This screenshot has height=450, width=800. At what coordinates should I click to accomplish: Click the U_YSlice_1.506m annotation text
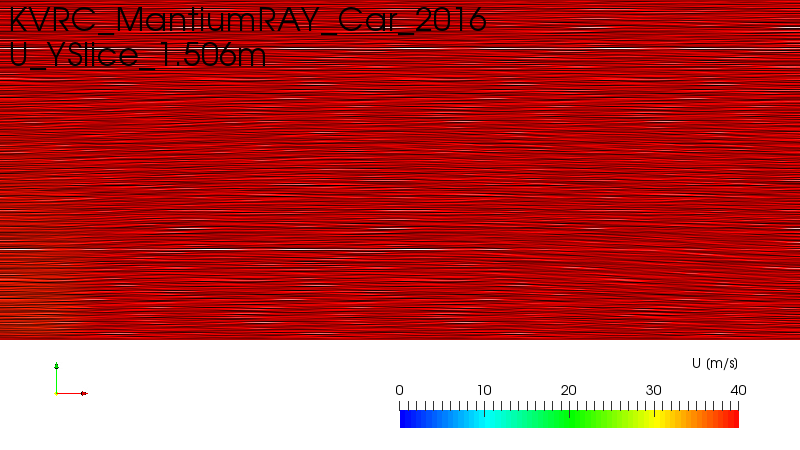138,55
